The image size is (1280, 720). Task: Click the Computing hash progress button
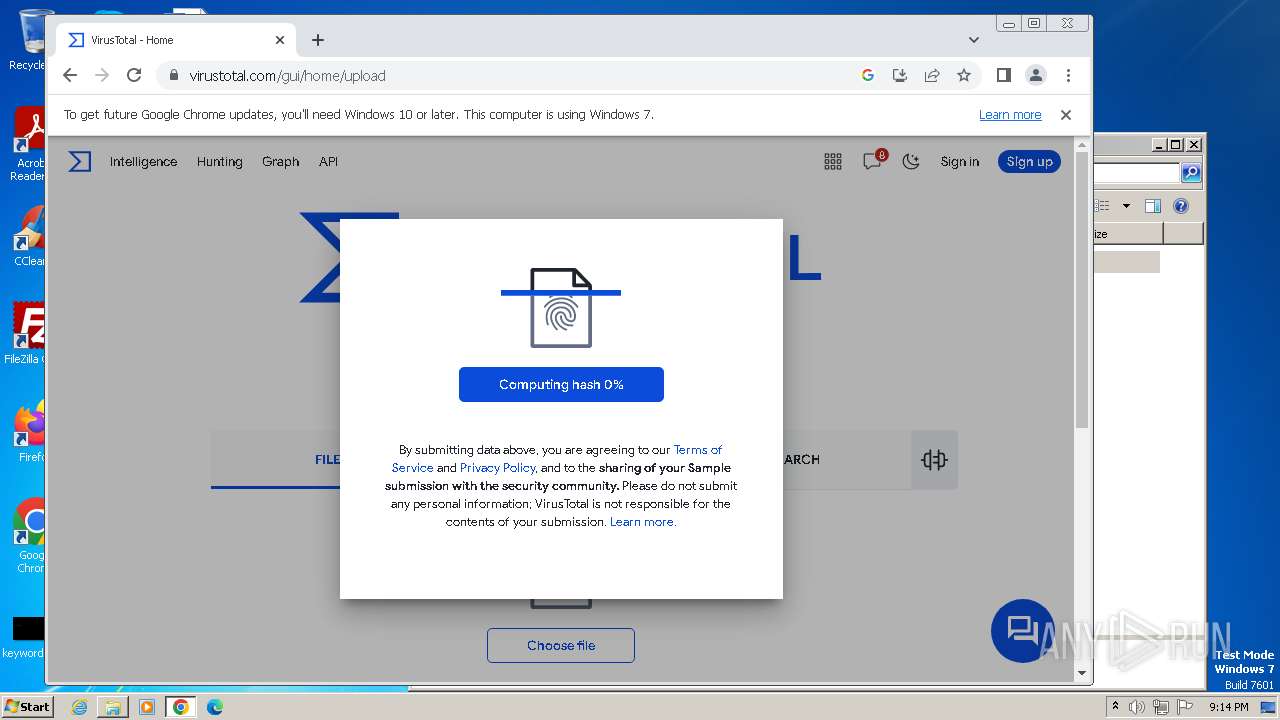point(561,384)
